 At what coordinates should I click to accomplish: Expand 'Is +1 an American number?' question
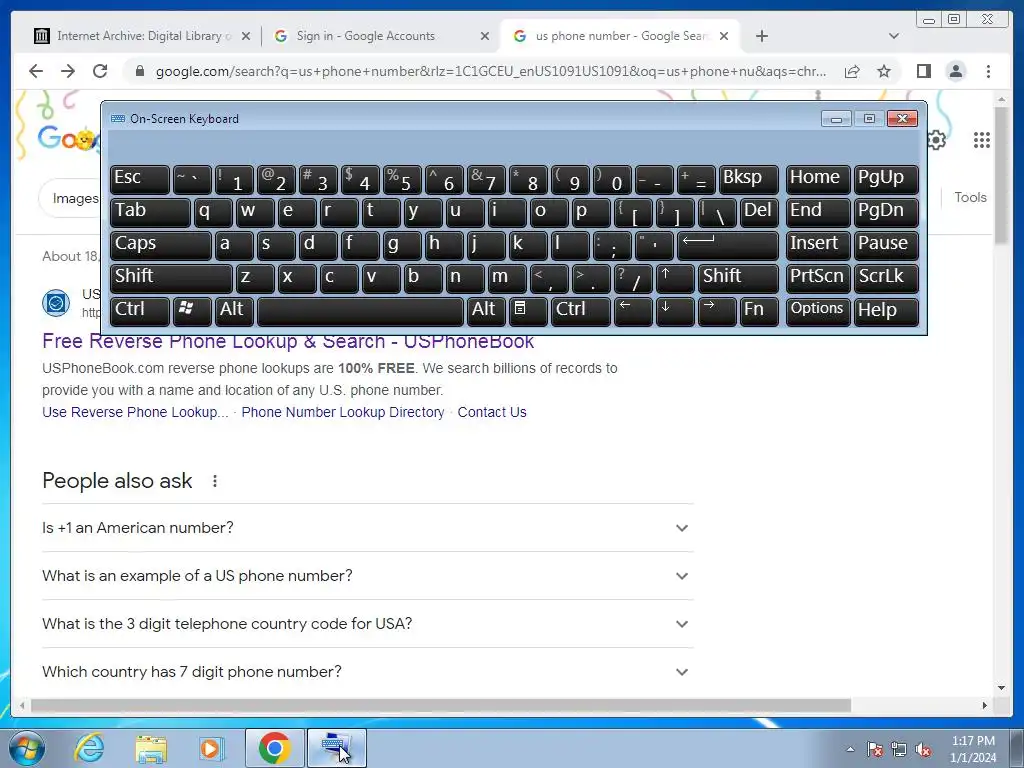tap(367, 528)
